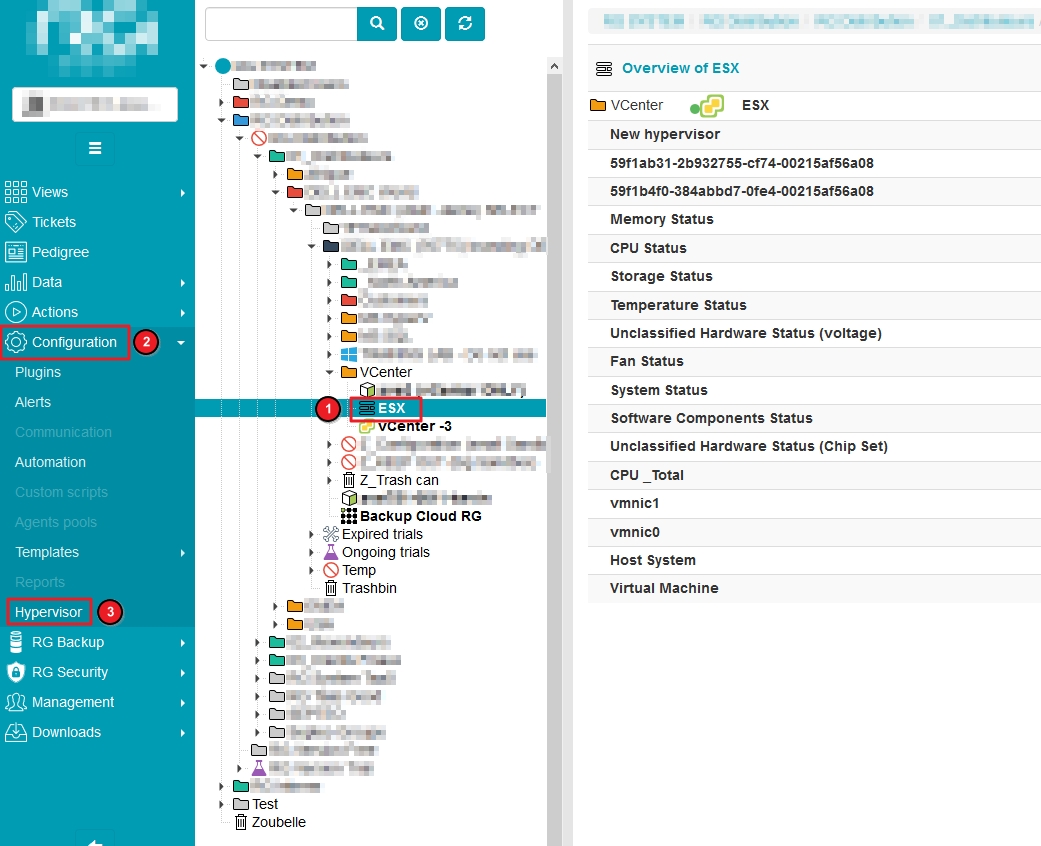Select the ESX node in tree
Image resolution: width=1041 pixels, height=846 pixels.
391,408
